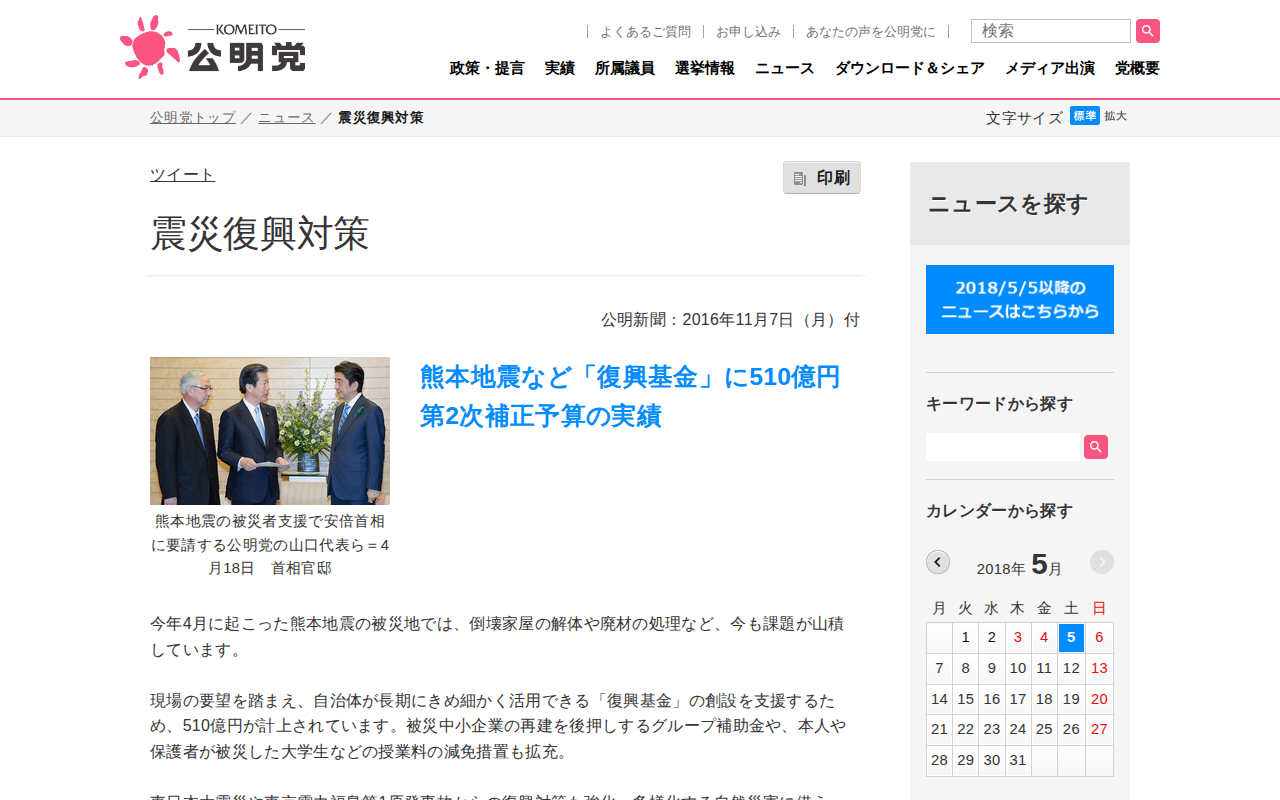
Task: Click the header search magnifier button
Action: [1148, 31]
